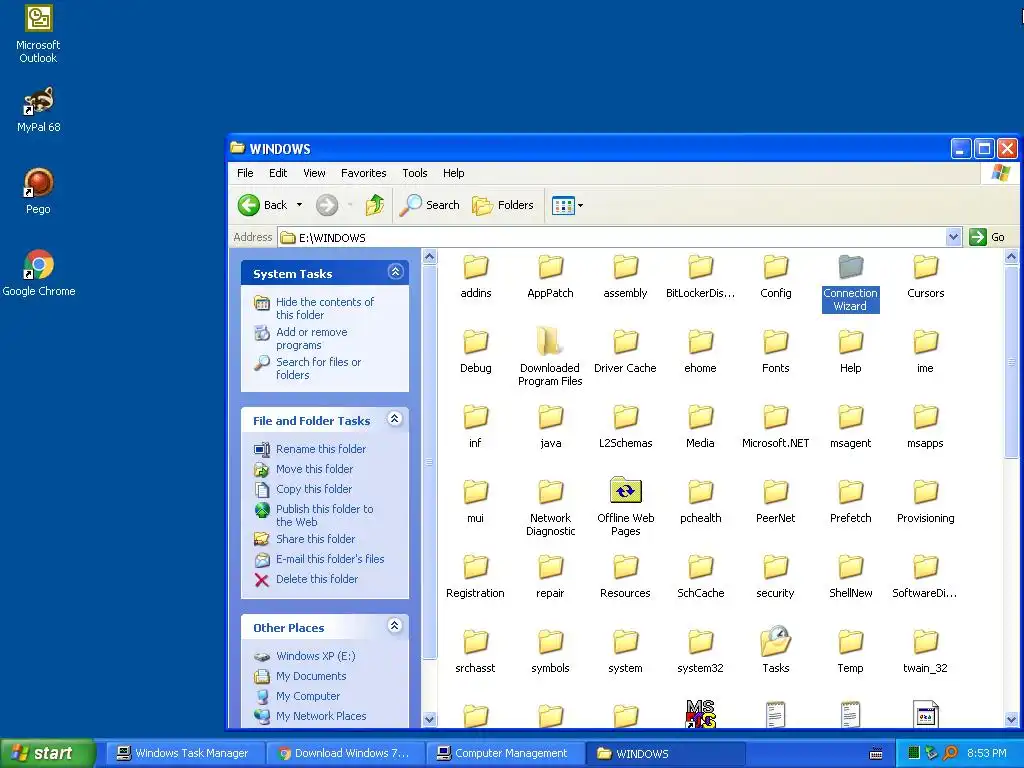The image size is (1024, 768).
Task: Select the twain_32 folder
Action: coord(925,652)
